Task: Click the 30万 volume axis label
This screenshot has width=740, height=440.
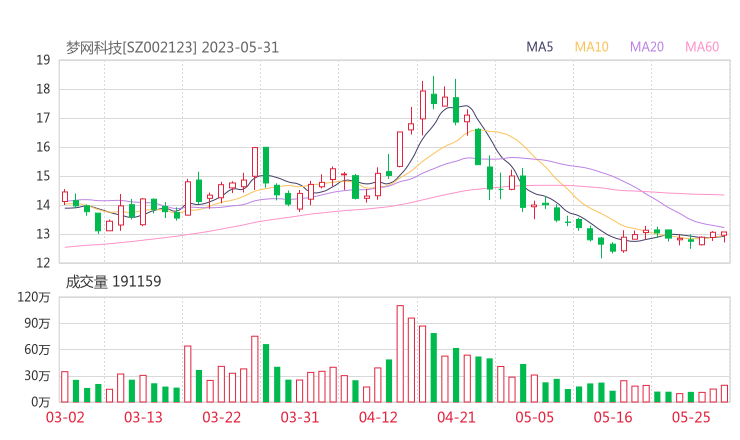Action: point(37,376)
